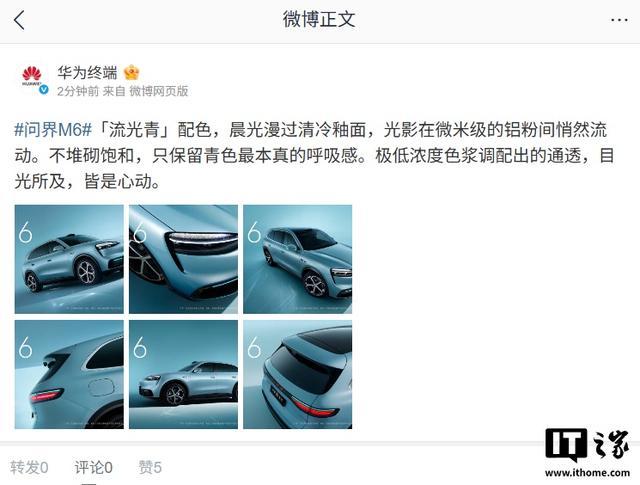Tap the crown membership badge icon
Screen dimensions: 640x485
(x=132, y=73)
